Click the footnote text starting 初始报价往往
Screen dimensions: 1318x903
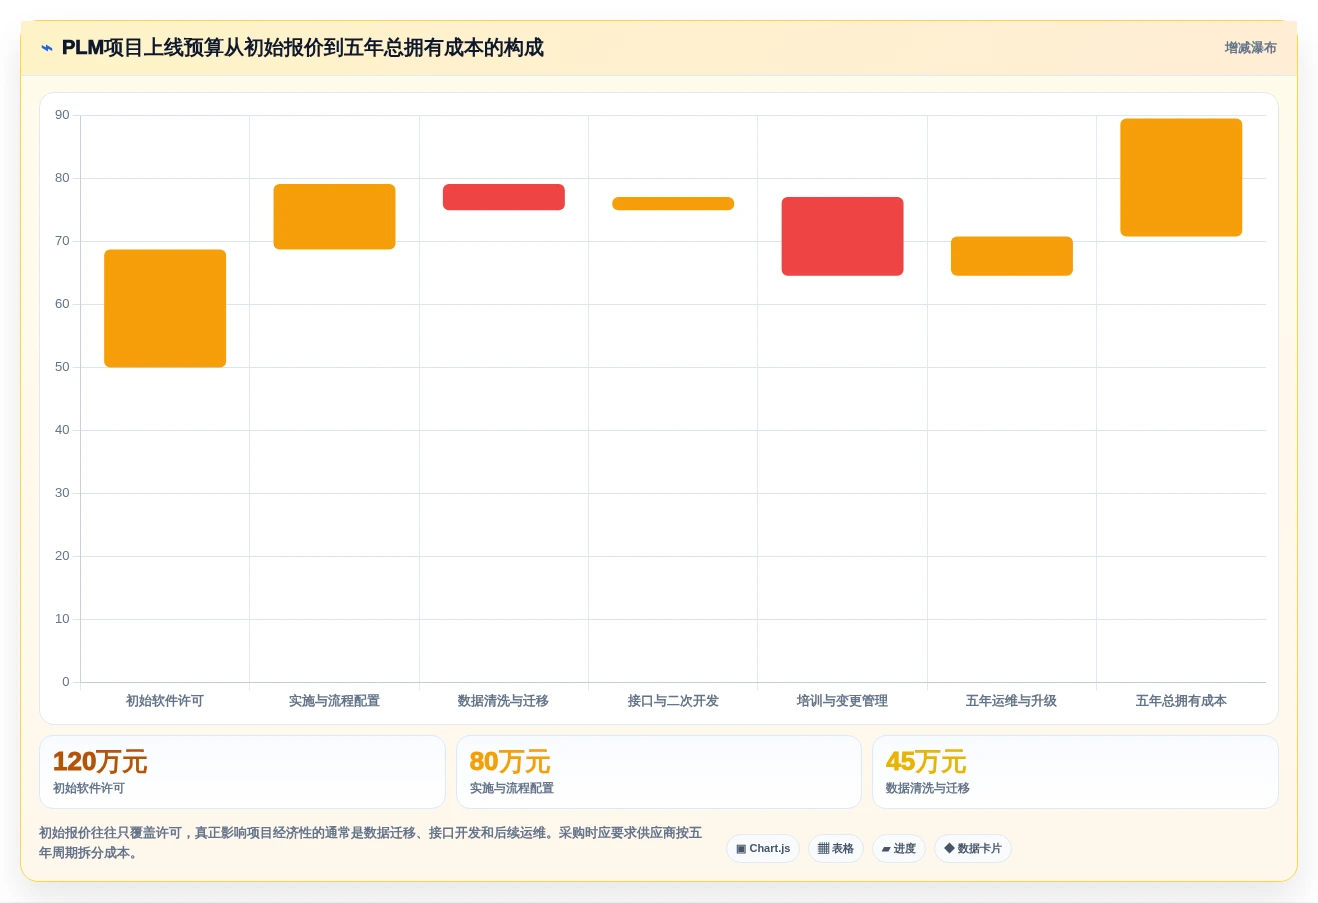coord(370,843)
